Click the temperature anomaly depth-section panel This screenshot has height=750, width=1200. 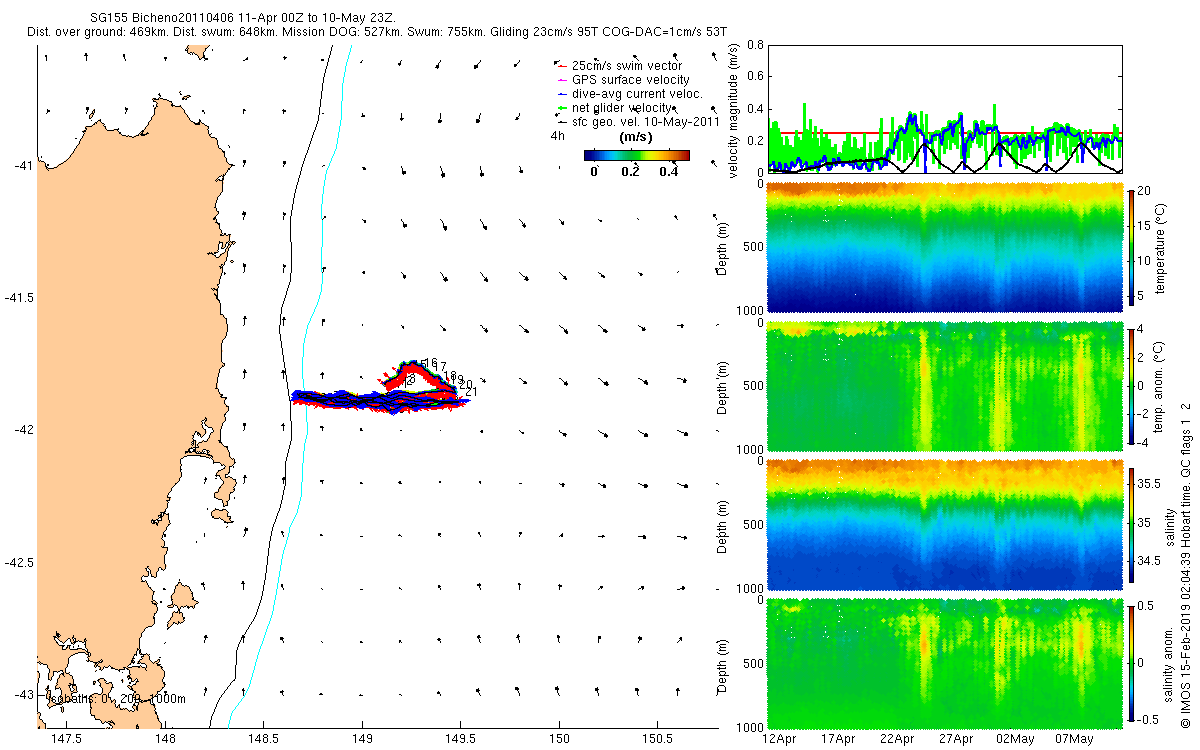[x=943, y=385]
